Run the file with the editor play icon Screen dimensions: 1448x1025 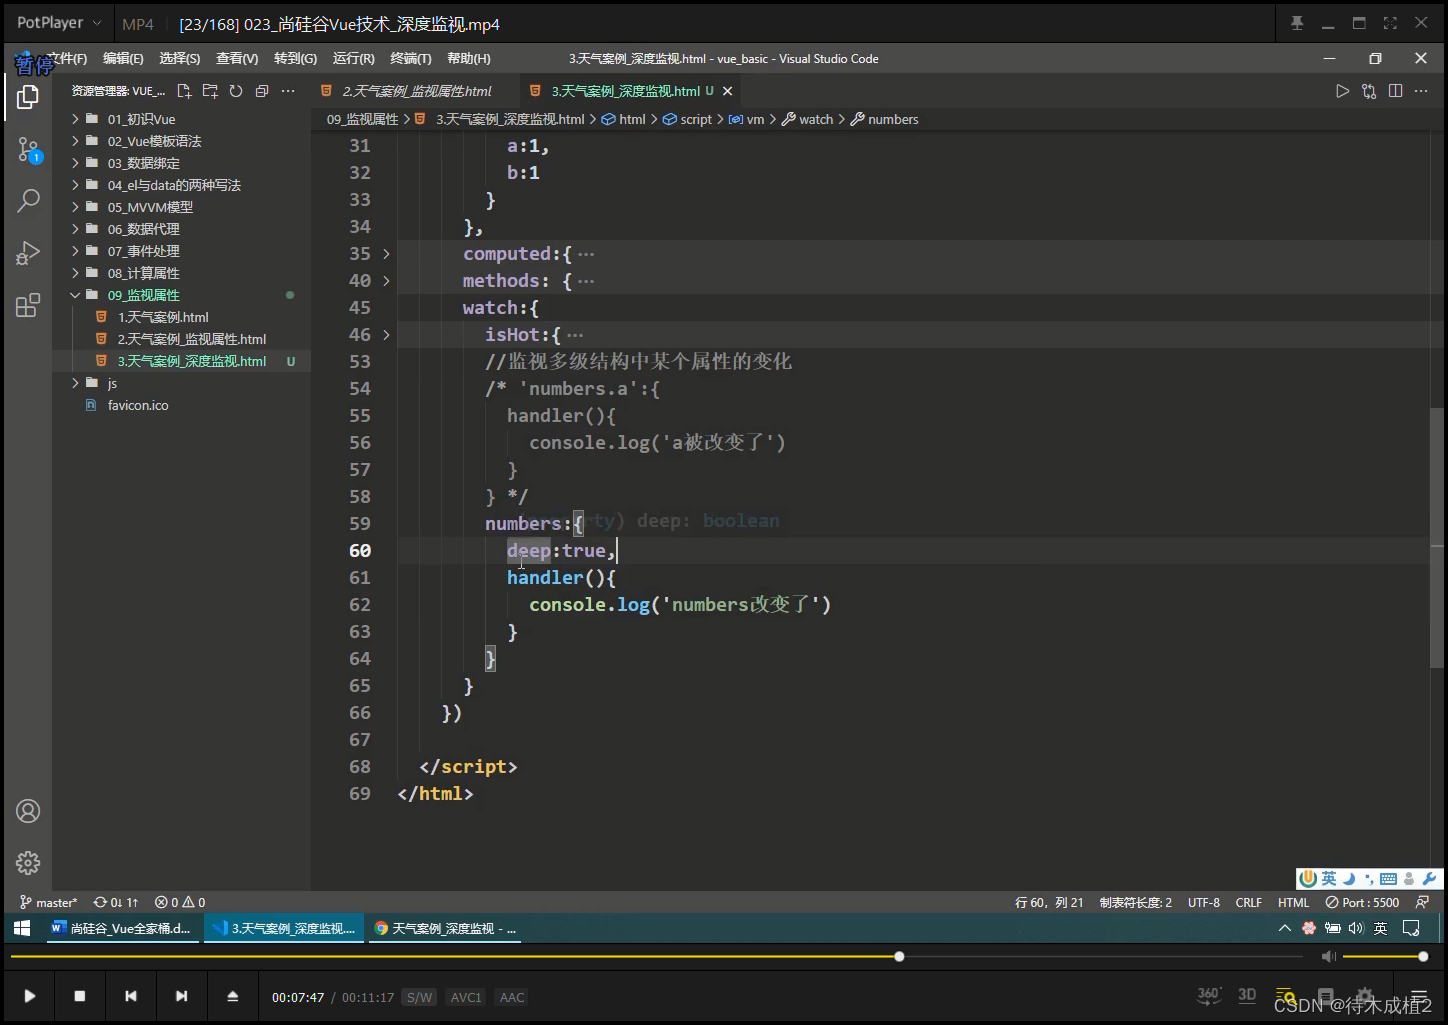[x=1342, y=91]
